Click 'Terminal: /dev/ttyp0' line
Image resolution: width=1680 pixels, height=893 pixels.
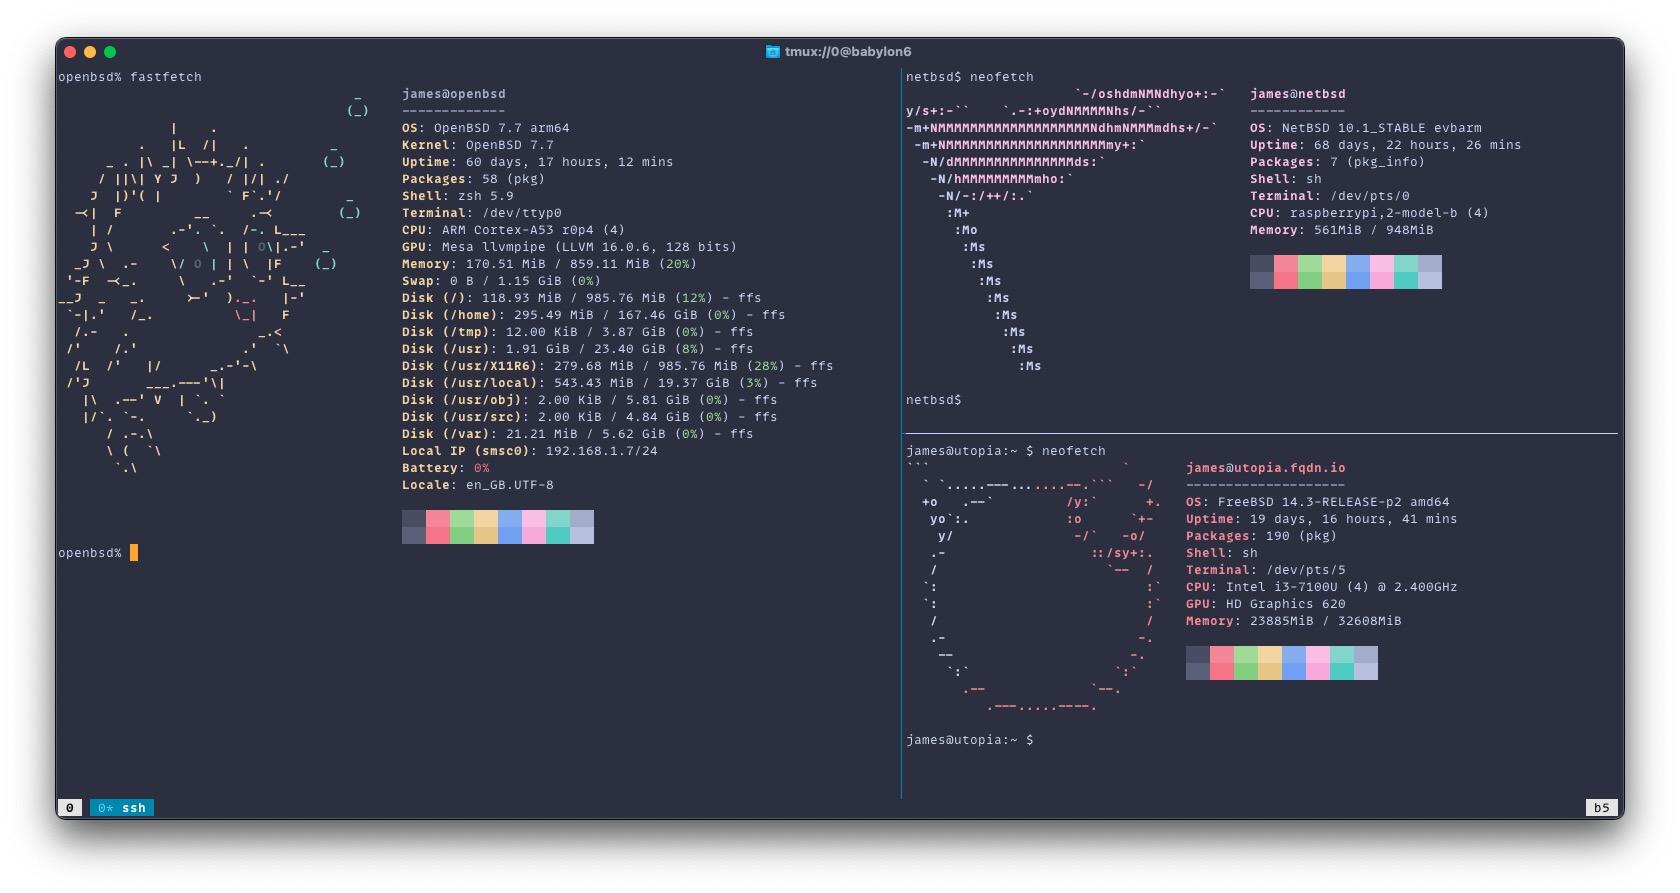coord(482,213)
